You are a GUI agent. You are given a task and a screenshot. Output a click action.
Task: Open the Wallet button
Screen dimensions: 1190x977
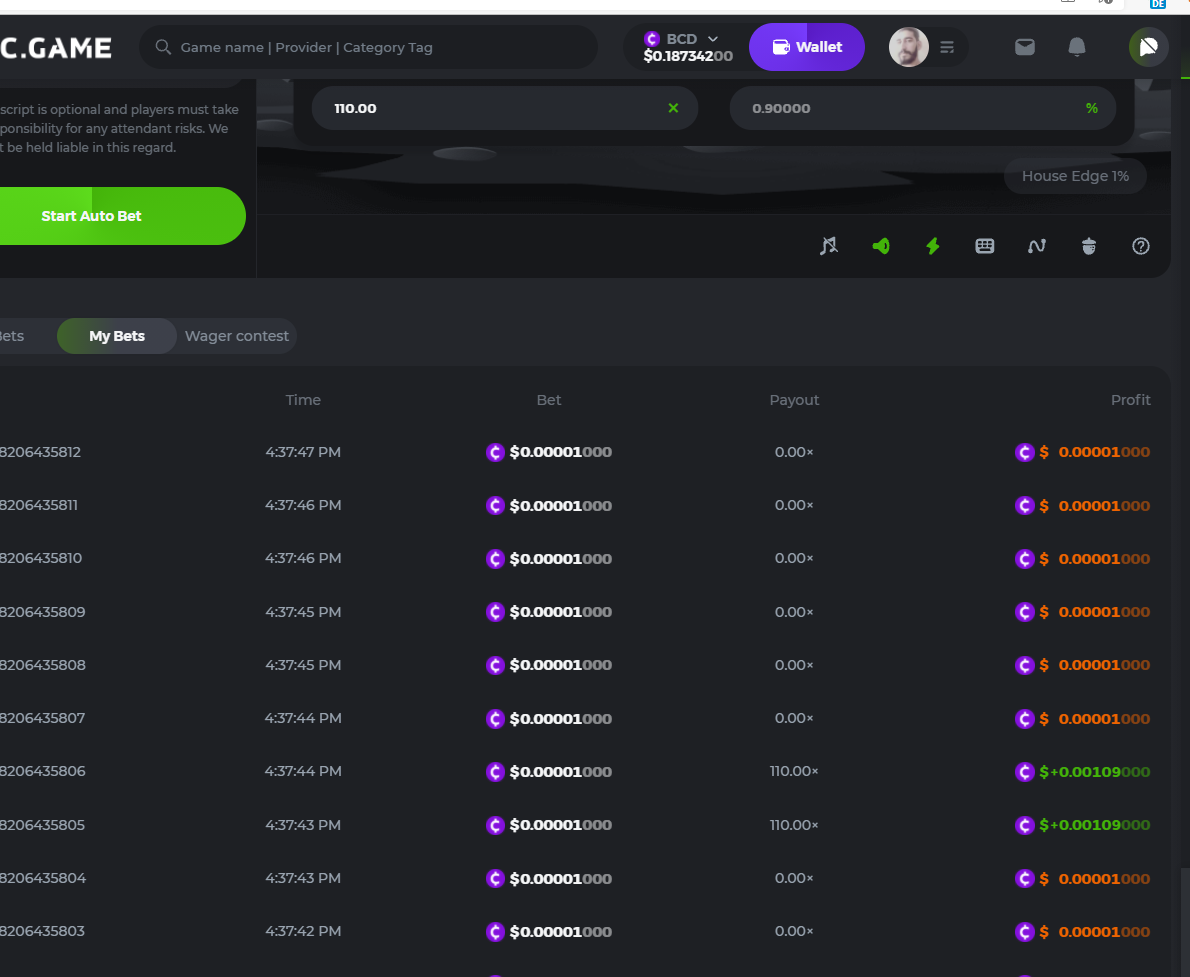(x=807, y=47)
